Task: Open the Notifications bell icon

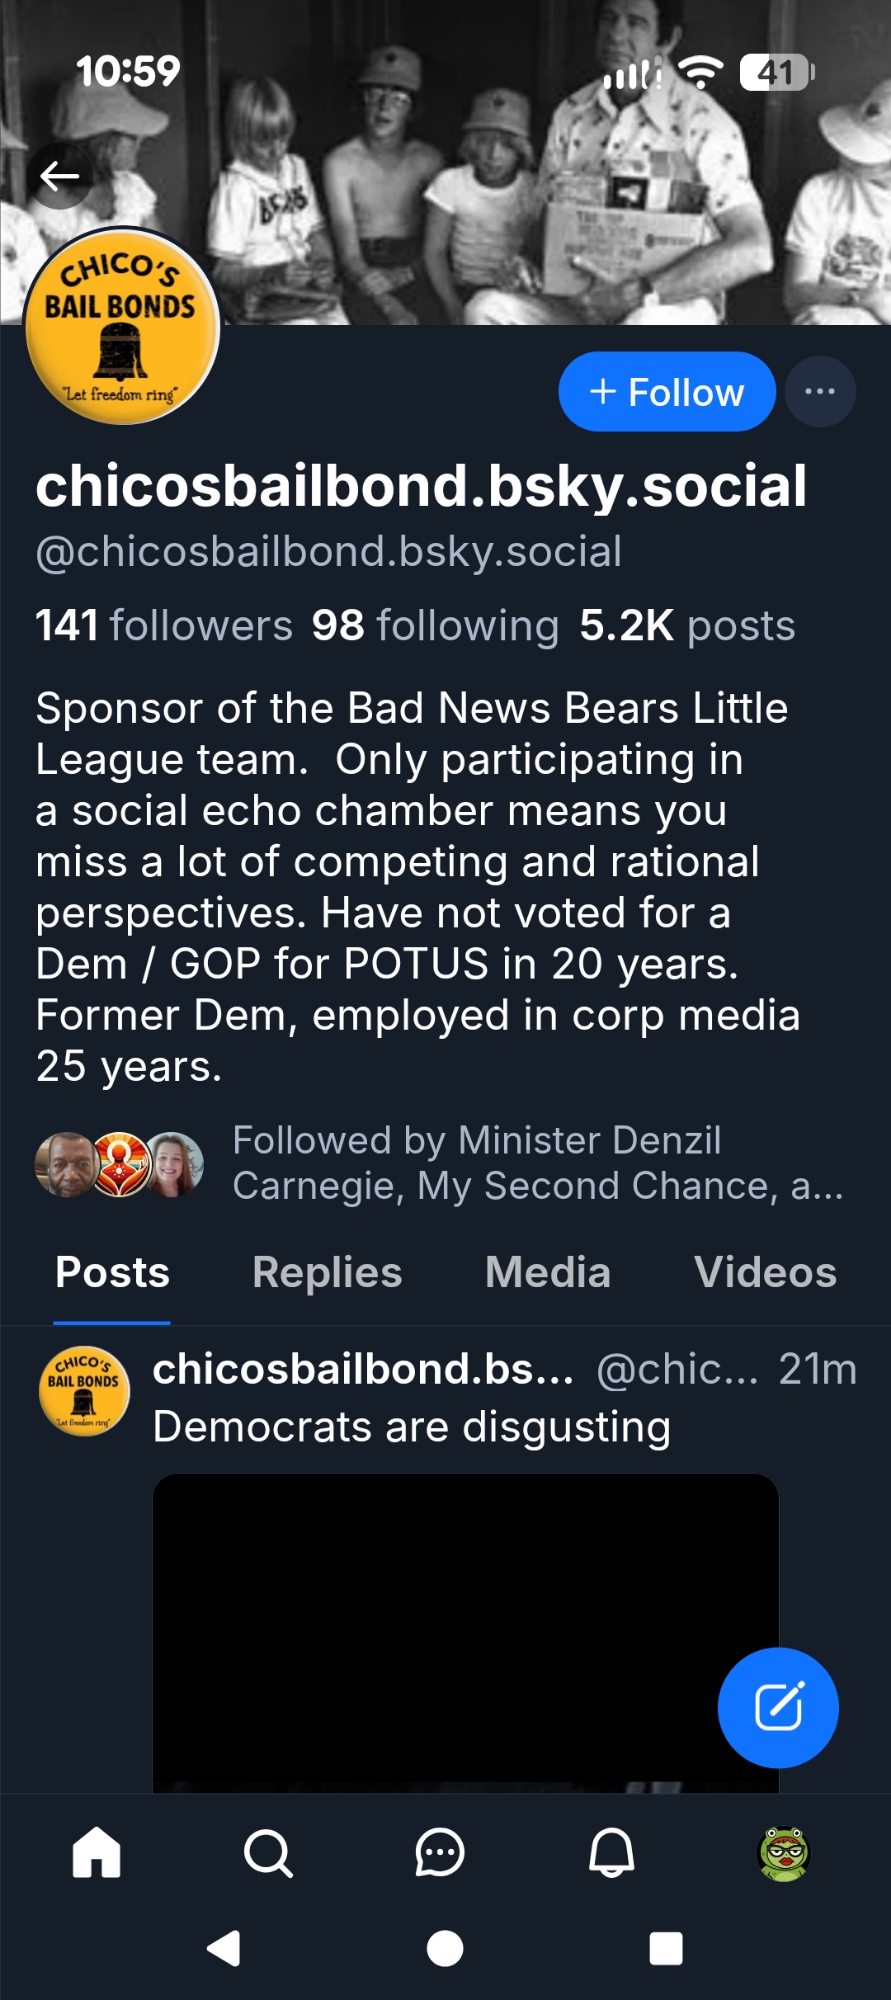Action: click(x=612, y=1853)
